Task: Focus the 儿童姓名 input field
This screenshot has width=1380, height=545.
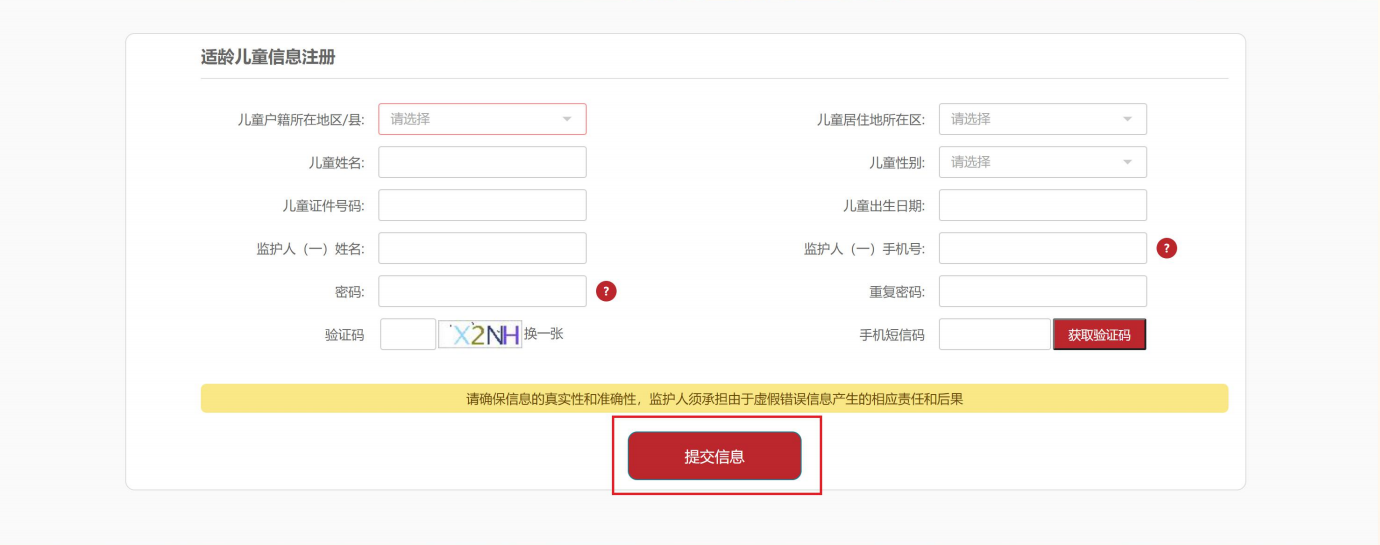Action: coord(482,162)
